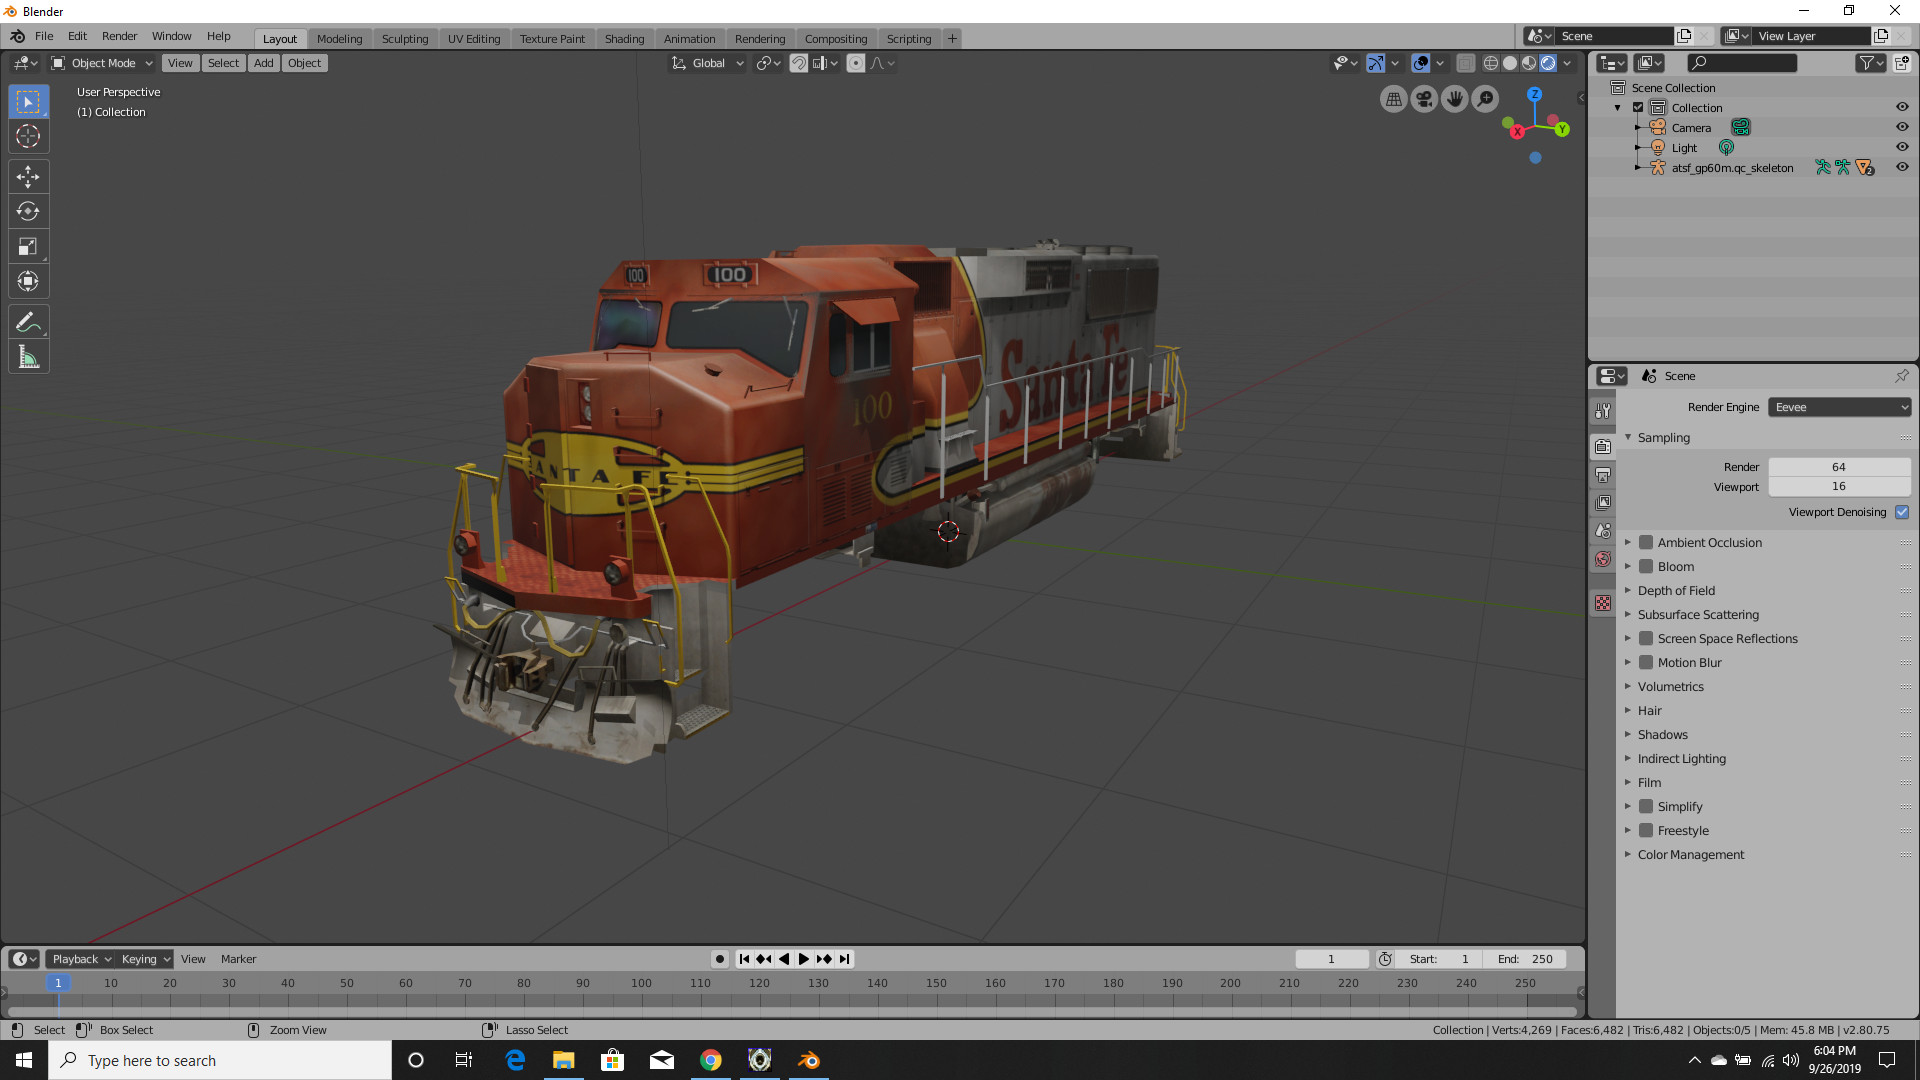Open the Texture properties tab

1603,603
